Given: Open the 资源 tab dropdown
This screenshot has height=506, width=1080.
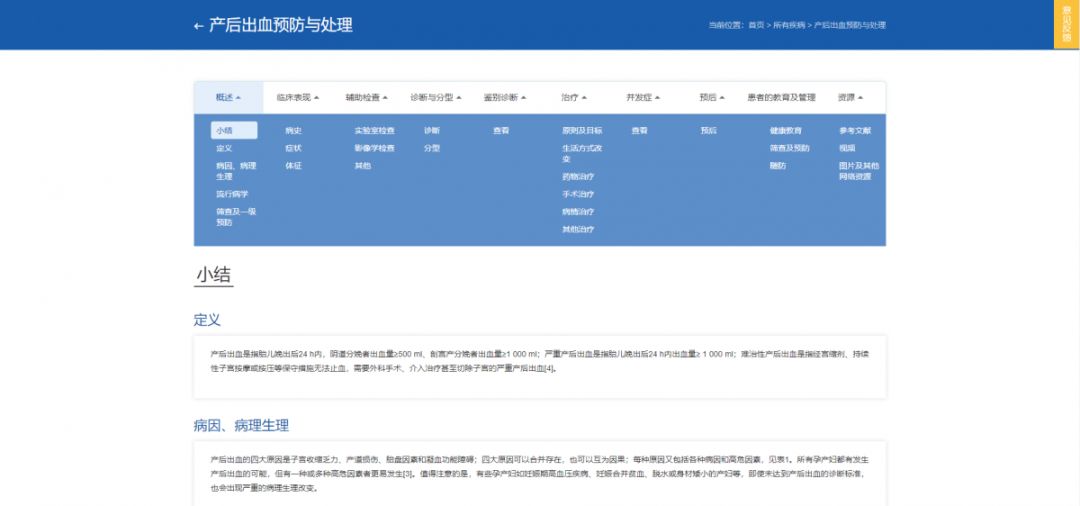Looking at the screenshot, I should click(x=851, y=98).
